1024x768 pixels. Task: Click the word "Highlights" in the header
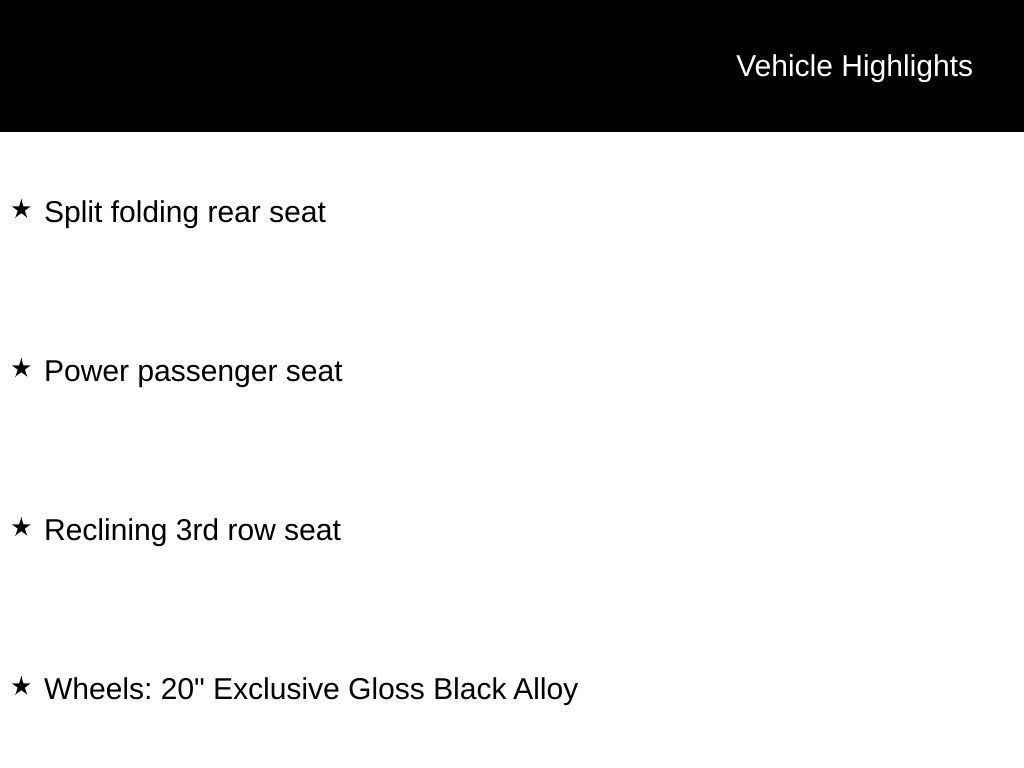click(907, 66)
